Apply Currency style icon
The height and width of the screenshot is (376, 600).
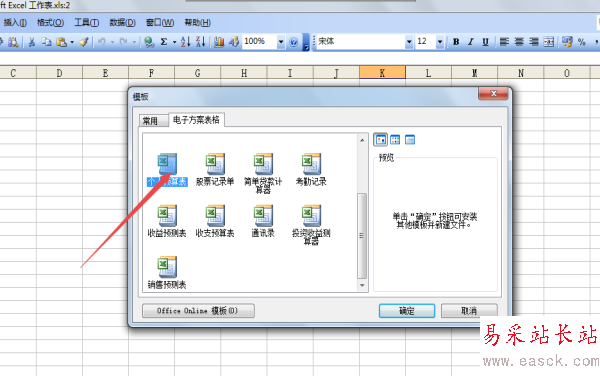(567, 42)
